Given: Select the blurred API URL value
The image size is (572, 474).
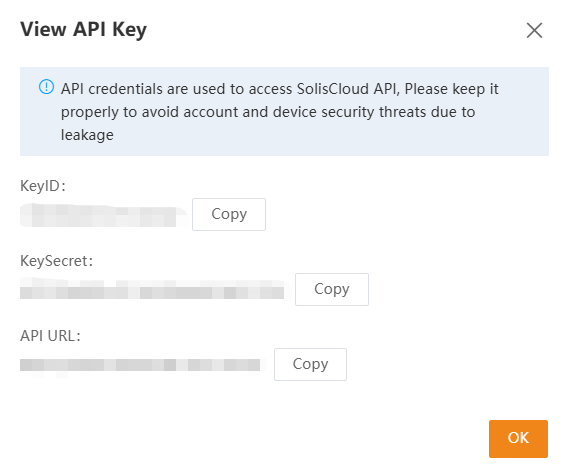Looking at the screenshot, I should pyautogui.click(x=142, y=365).
